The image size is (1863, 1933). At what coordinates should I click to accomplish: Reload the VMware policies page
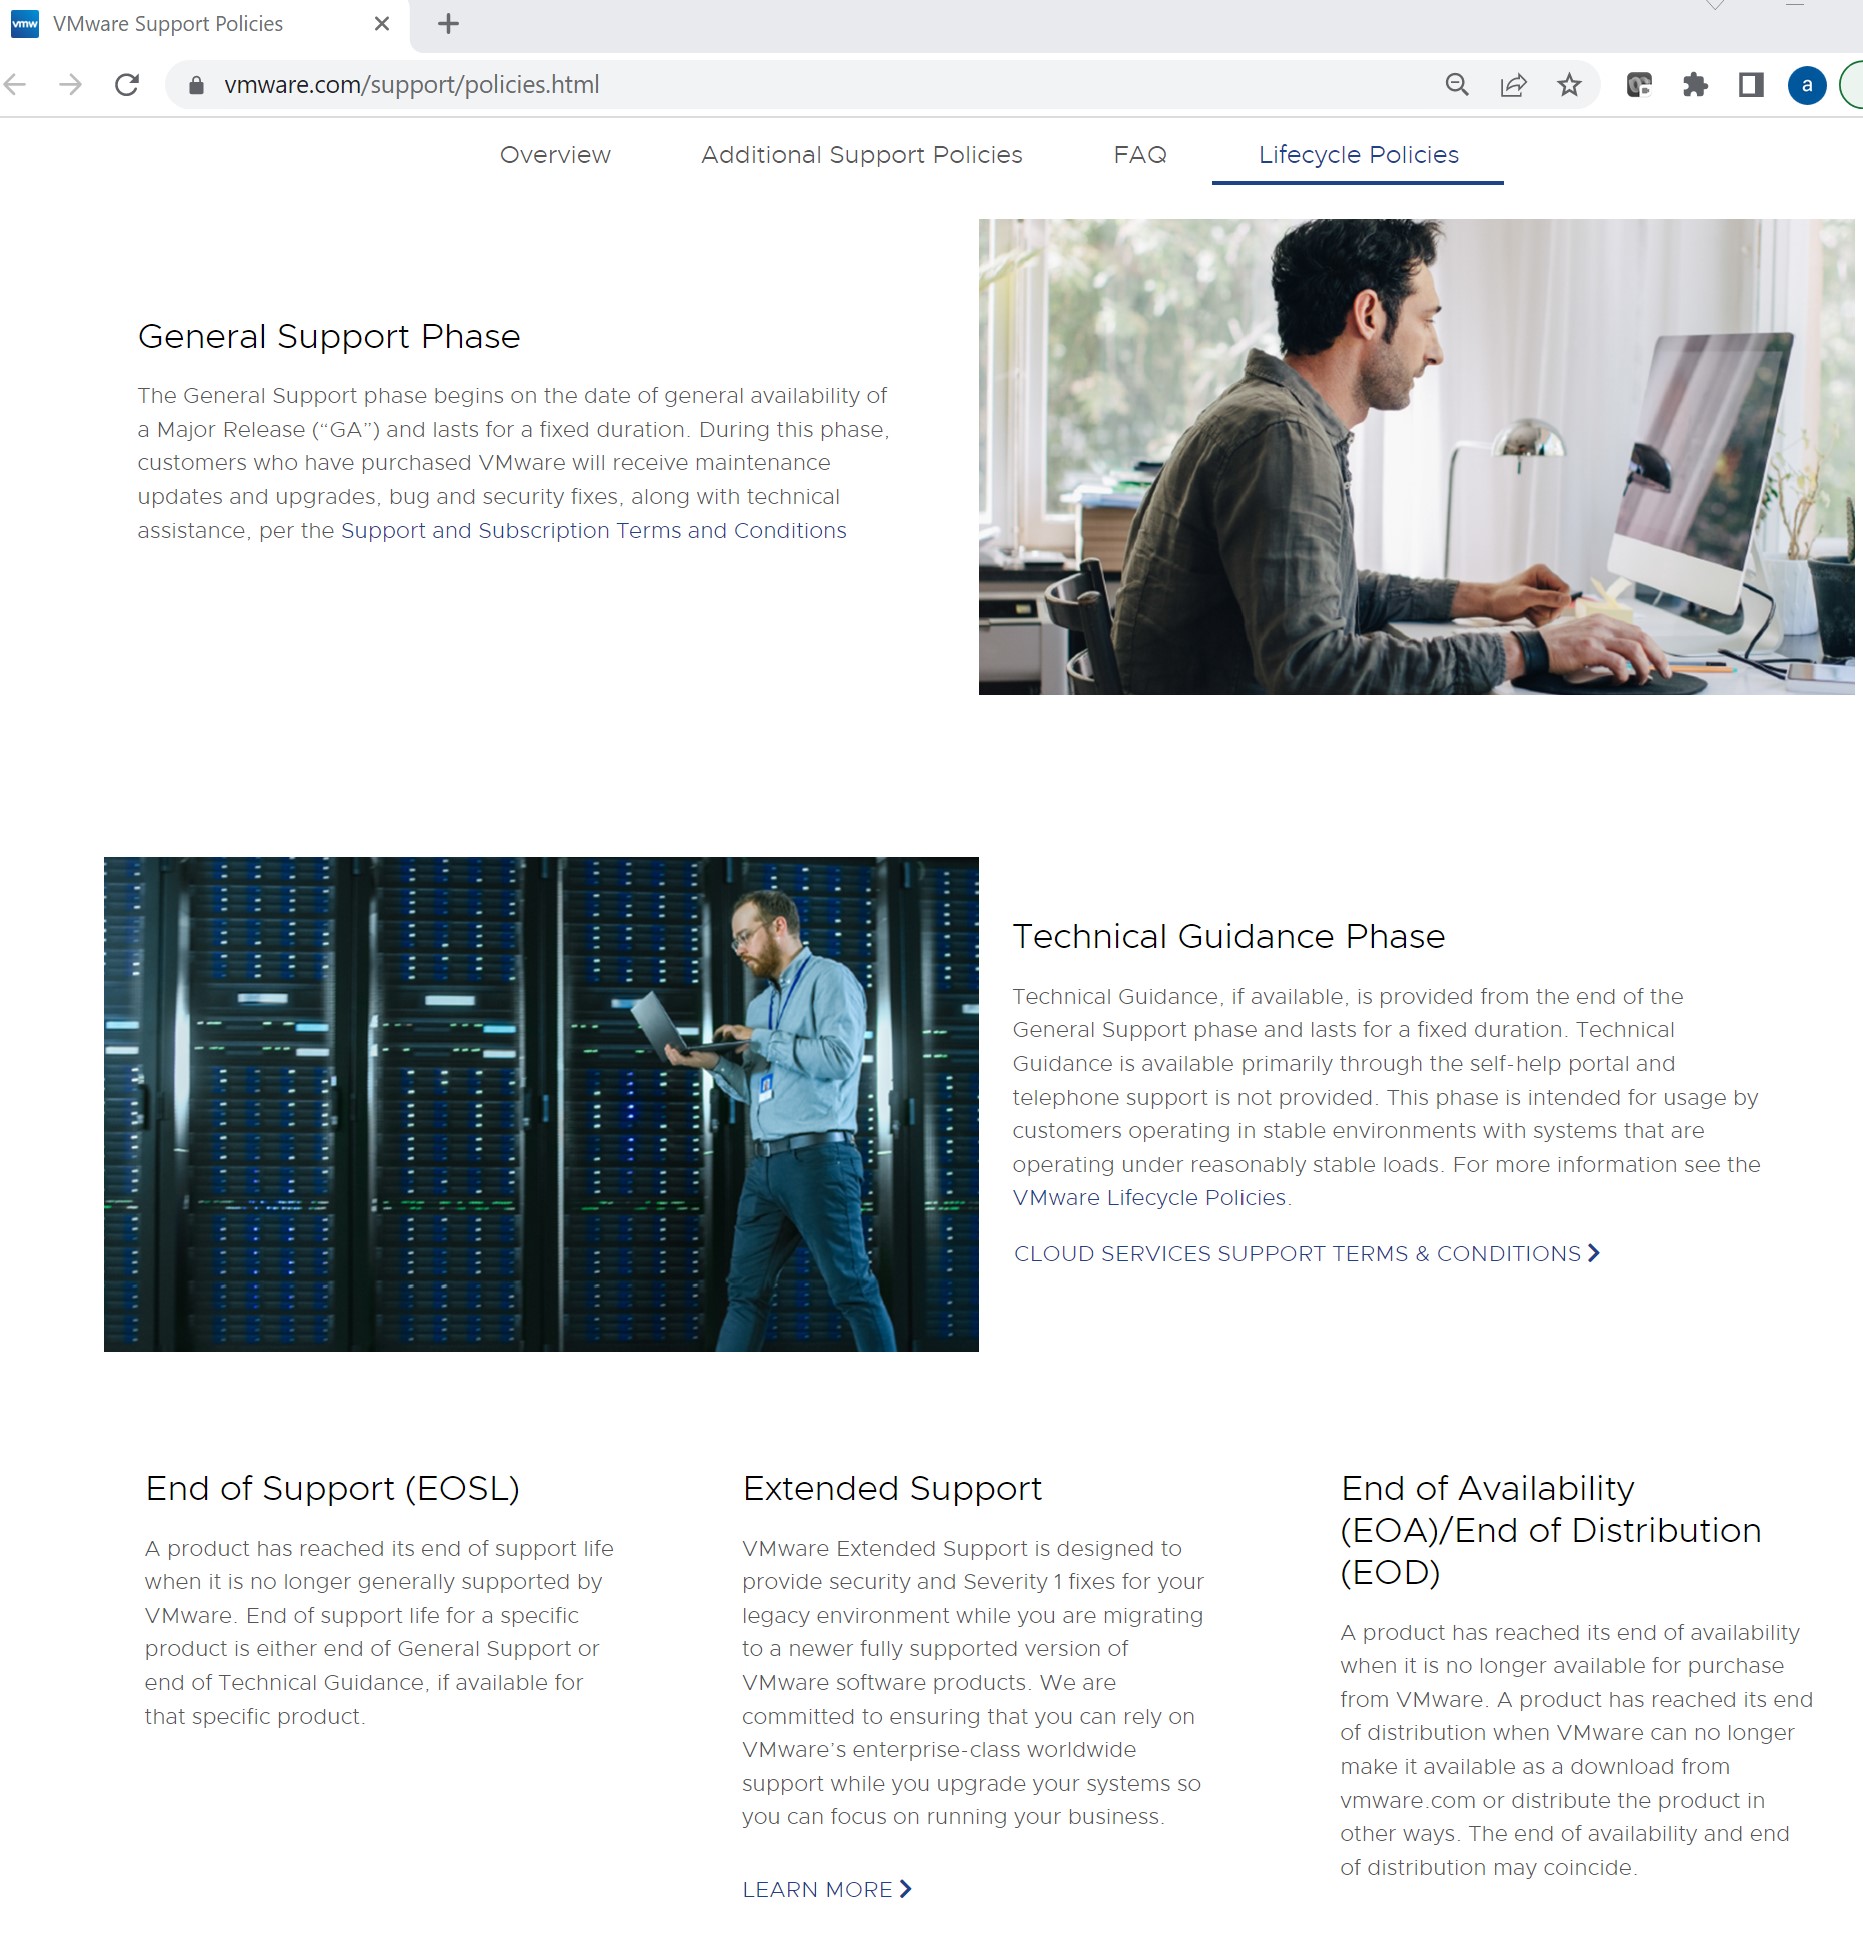click(x=127, y=85)
